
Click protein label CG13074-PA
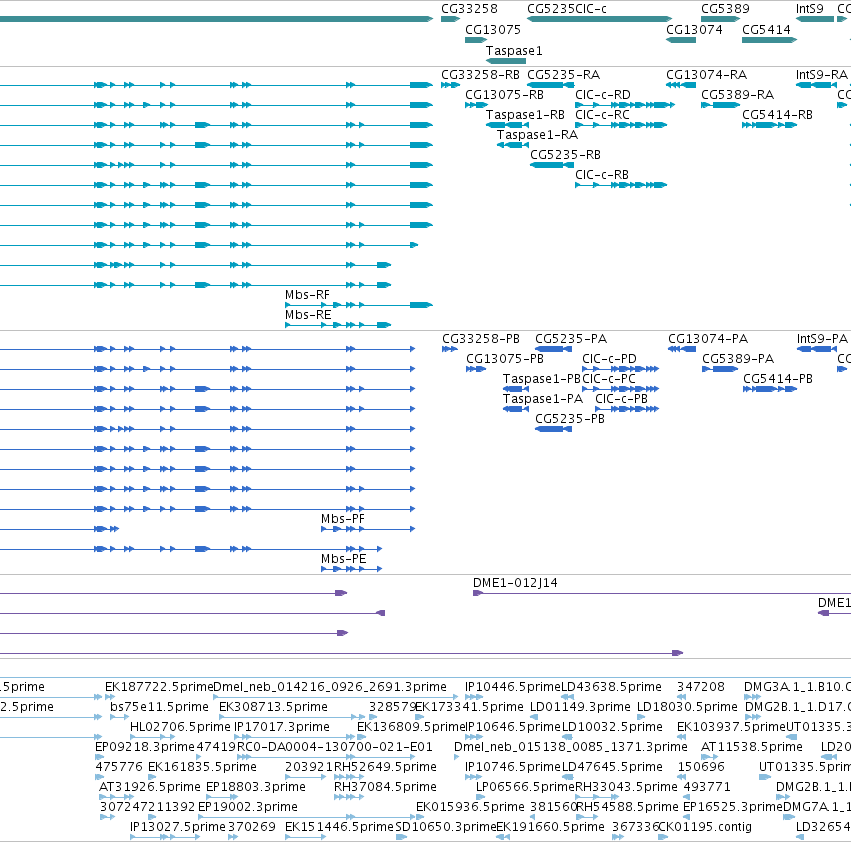(708, 339)
